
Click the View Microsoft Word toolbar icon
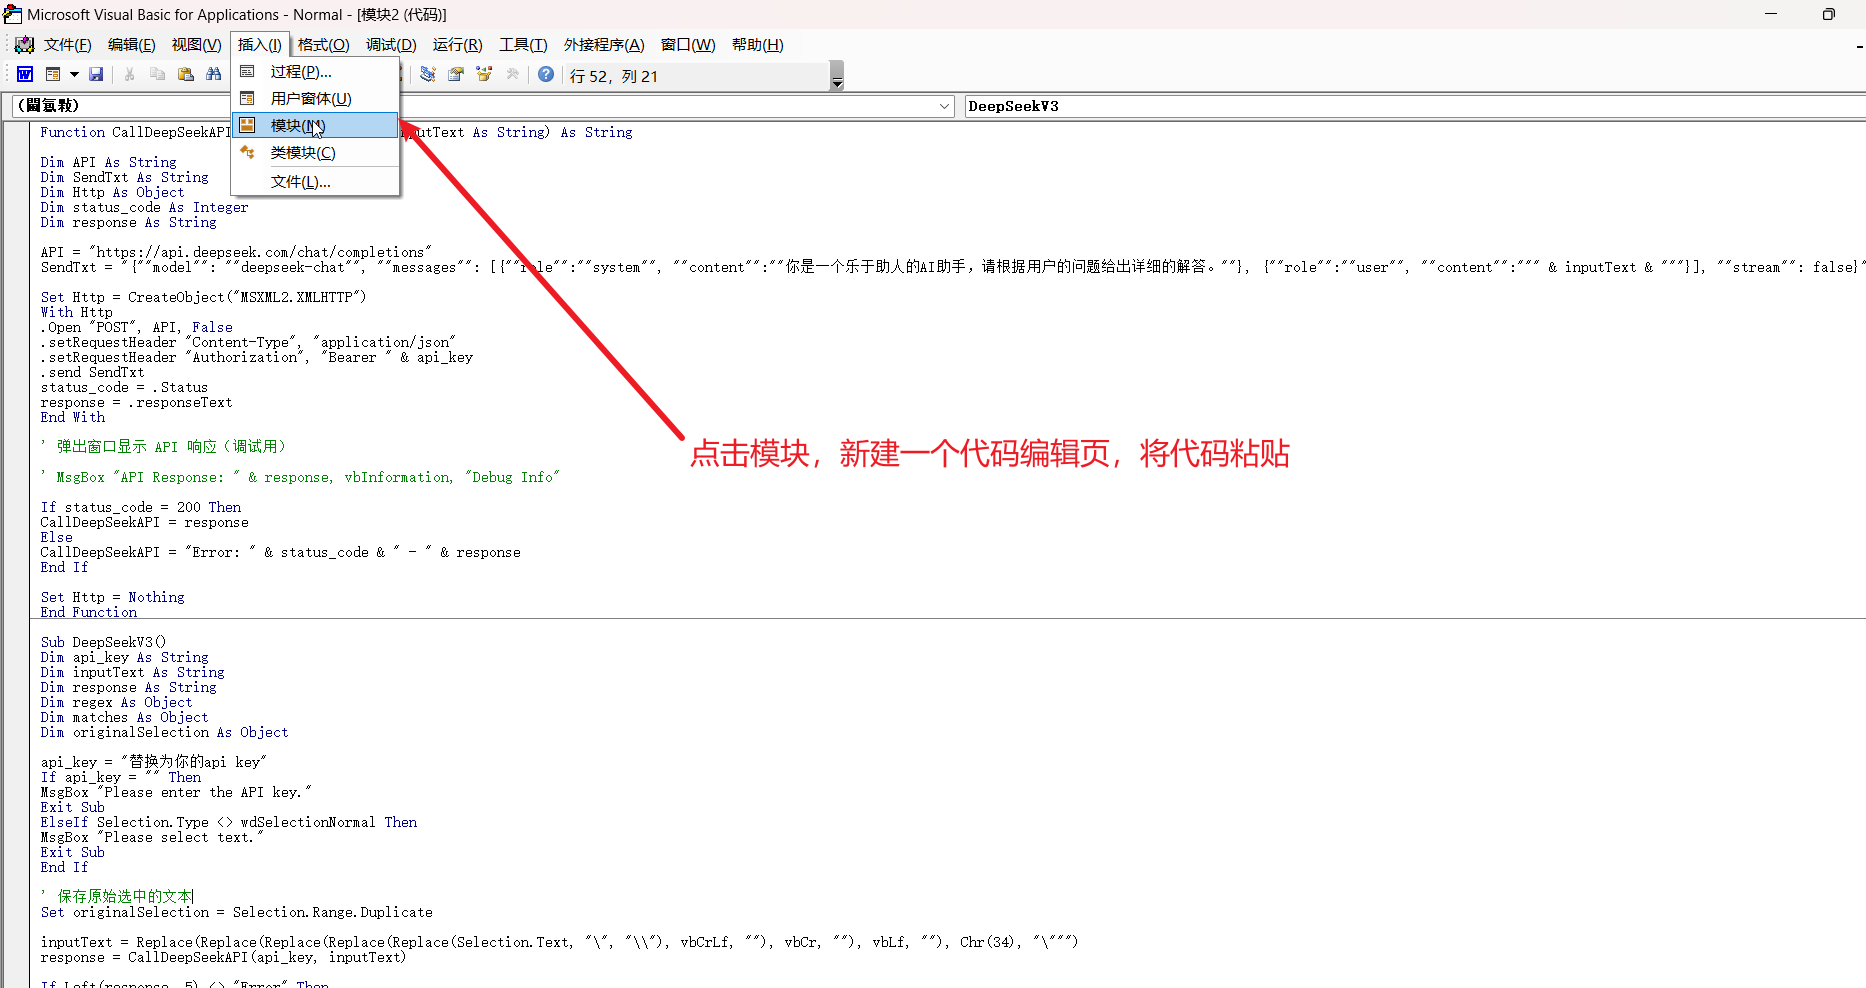click(x=25, y=74)
